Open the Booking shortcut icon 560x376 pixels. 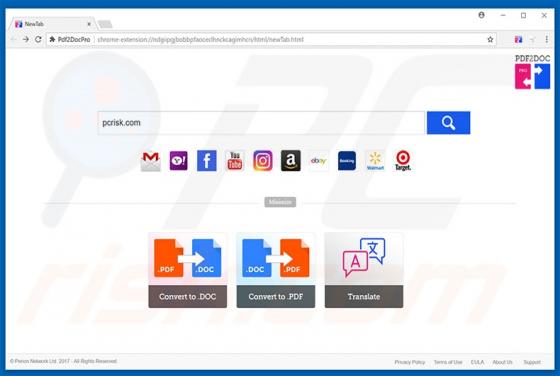point(347,161)
